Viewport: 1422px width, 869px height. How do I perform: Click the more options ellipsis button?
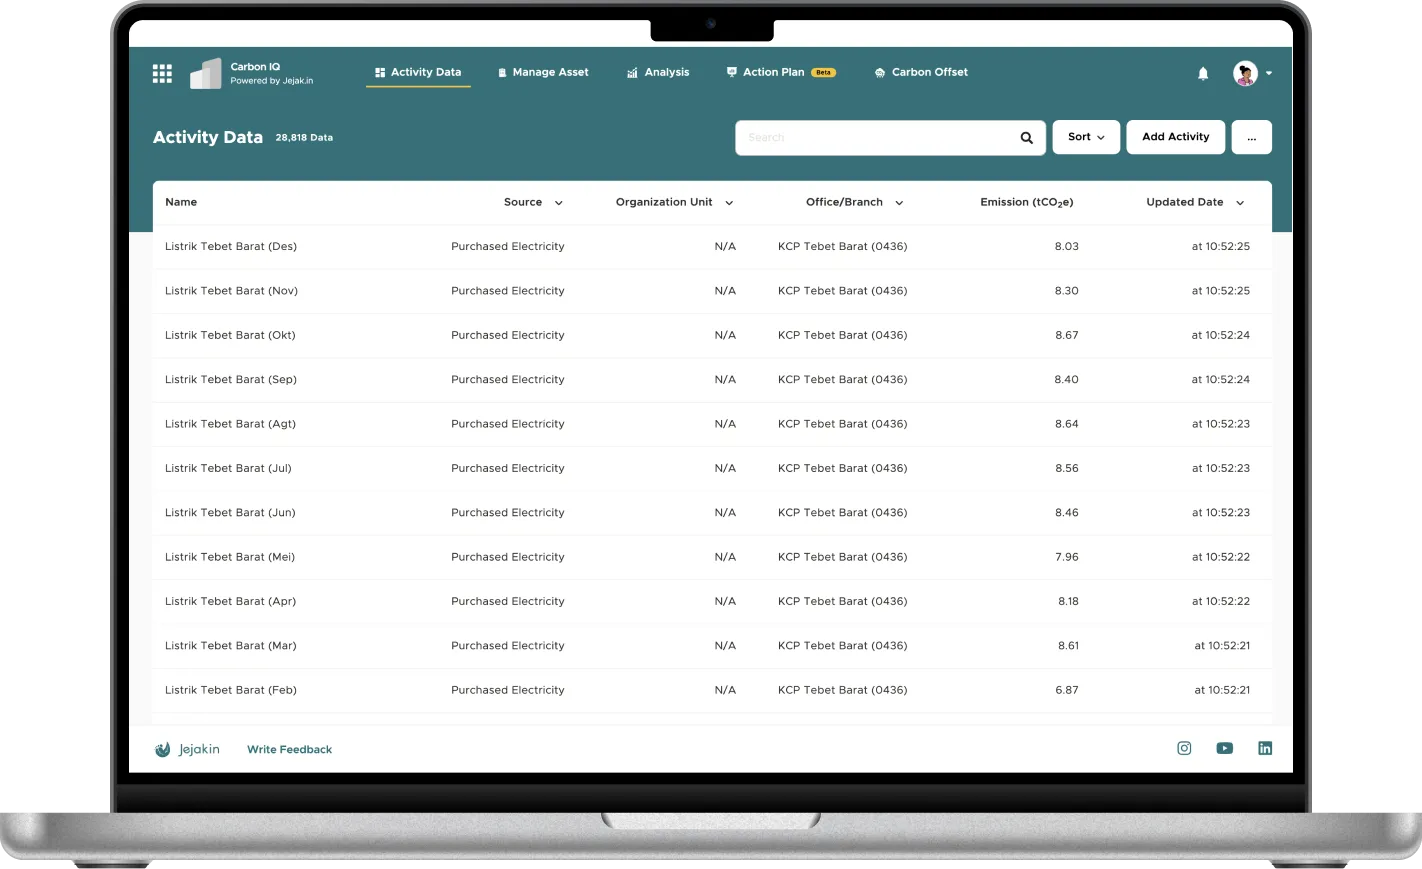1251,137
